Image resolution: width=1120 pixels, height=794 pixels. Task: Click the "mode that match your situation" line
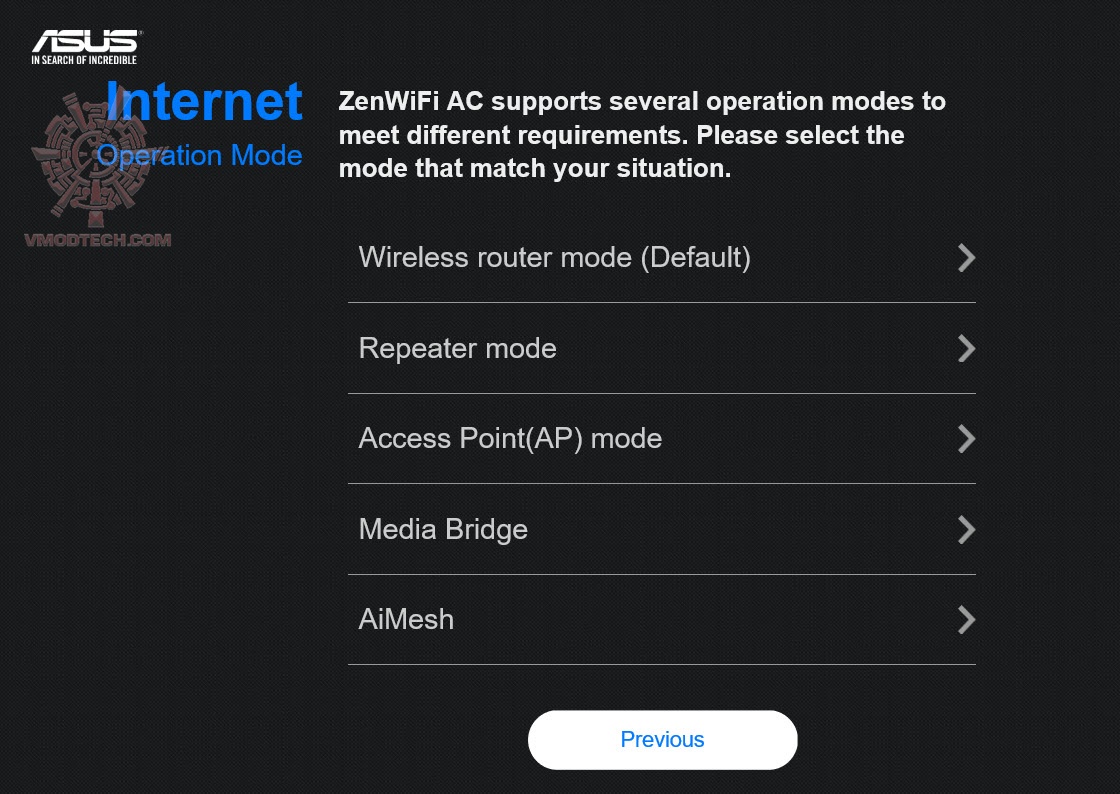point(535,168)
